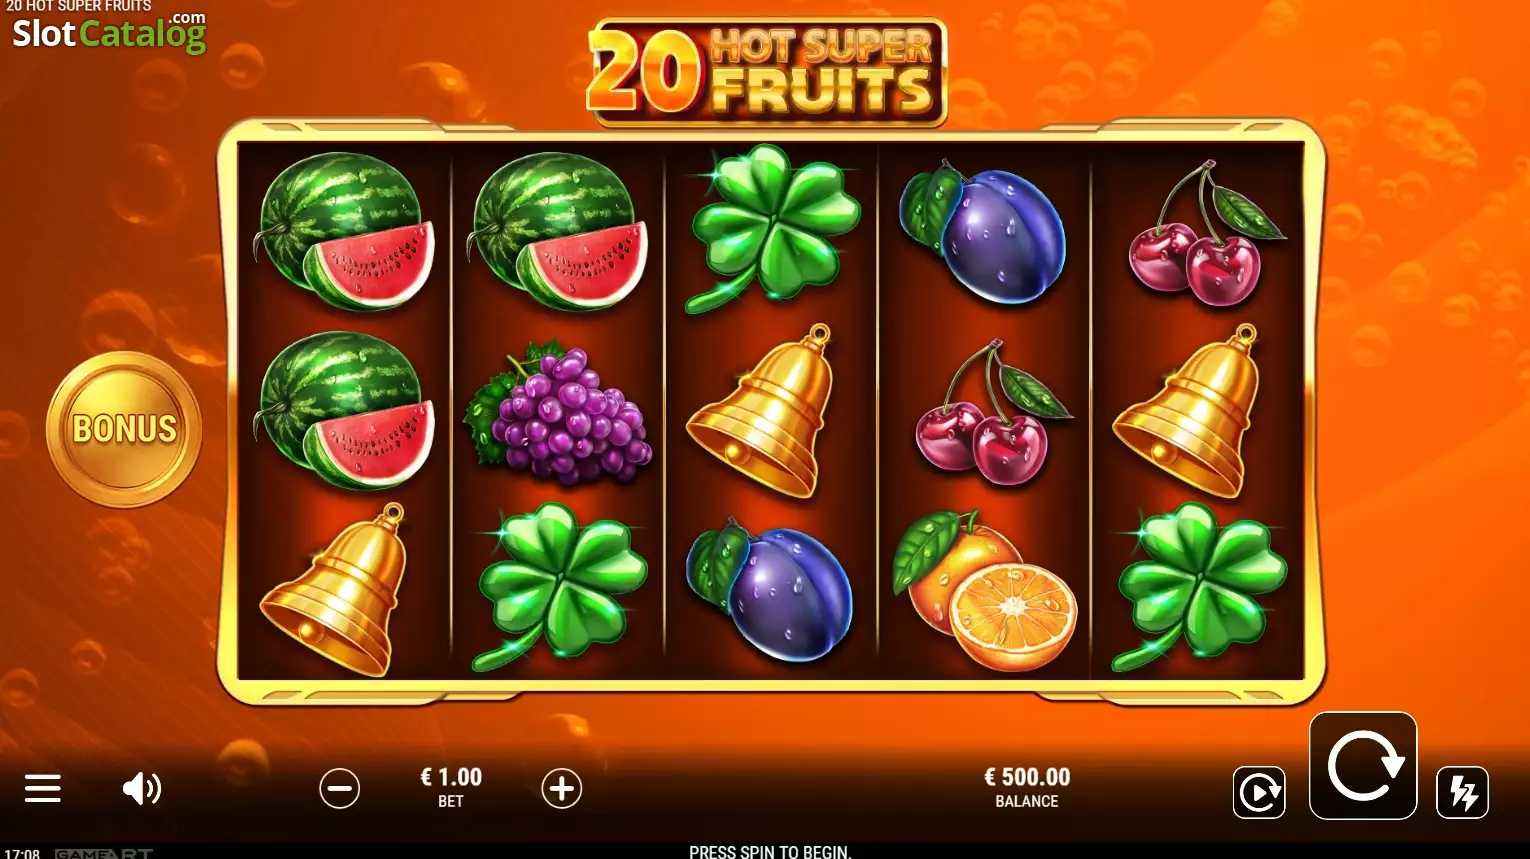1530x859 pixels.
Task: Click the cherries at top of reel five
Action: [x=1203, y=233]
